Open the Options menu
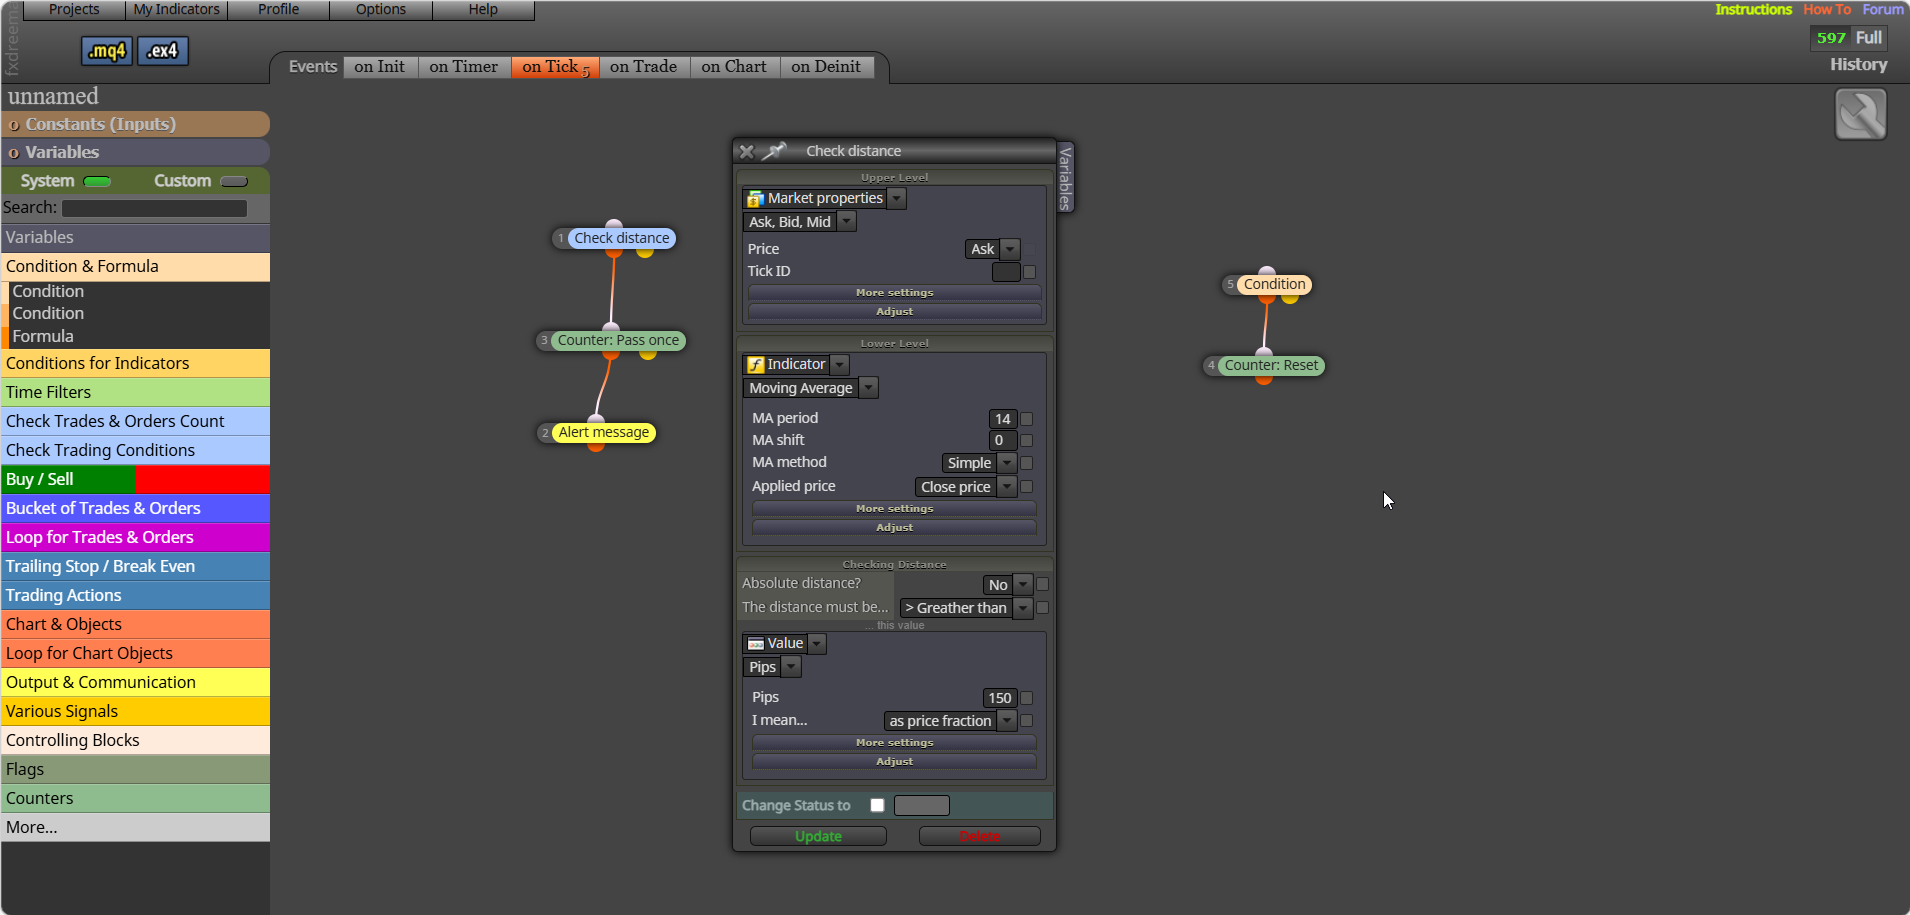The width and height of the screenshot is (1910, 915). (x=381, y=10)
